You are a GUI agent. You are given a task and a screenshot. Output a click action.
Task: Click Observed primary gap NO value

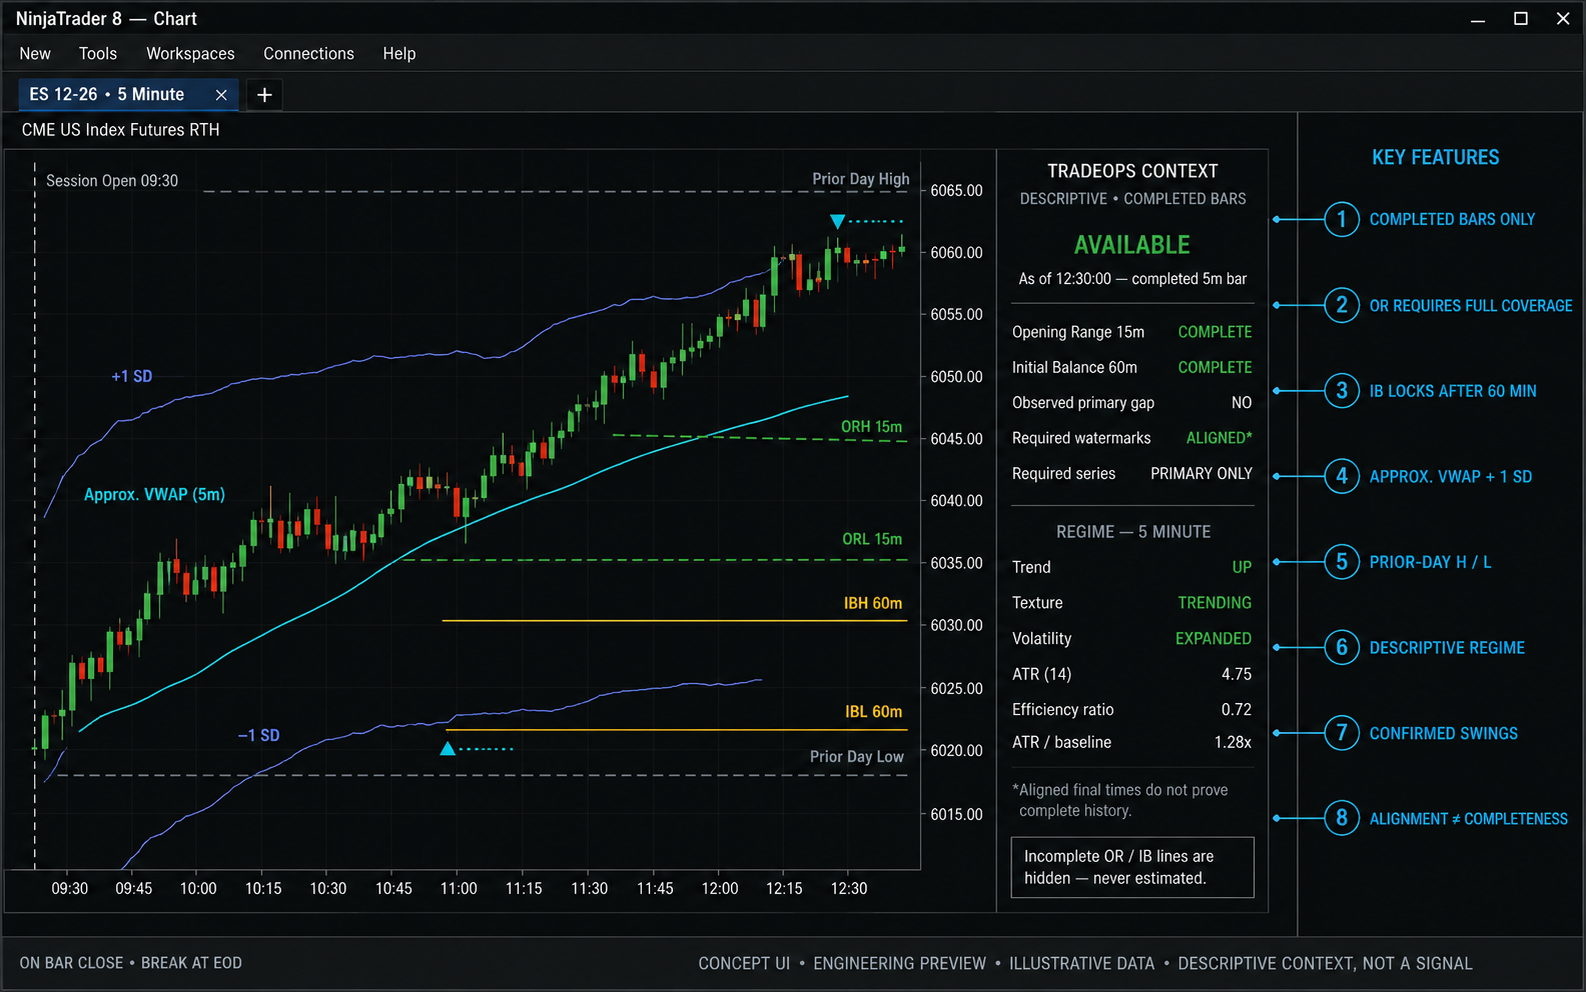click(1241, 403)
